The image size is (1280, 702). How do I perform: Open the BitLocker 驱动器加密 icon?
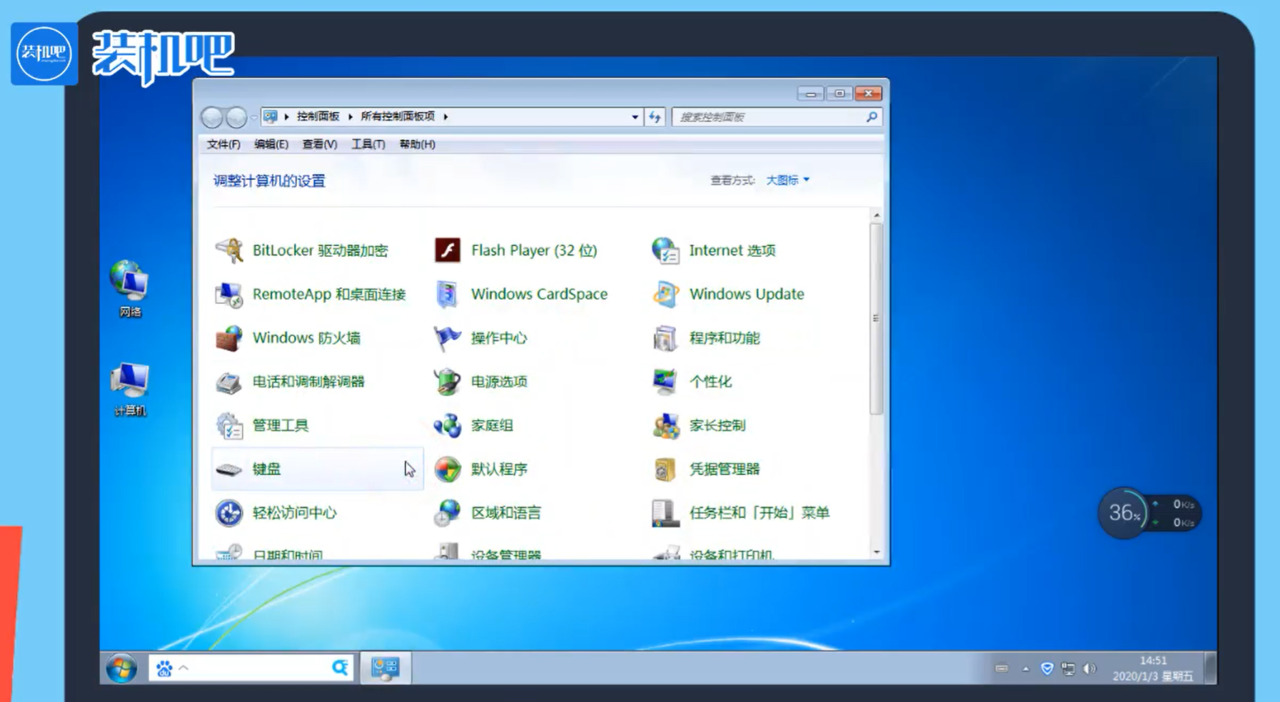pyautogui.click(x=230, y=250)
